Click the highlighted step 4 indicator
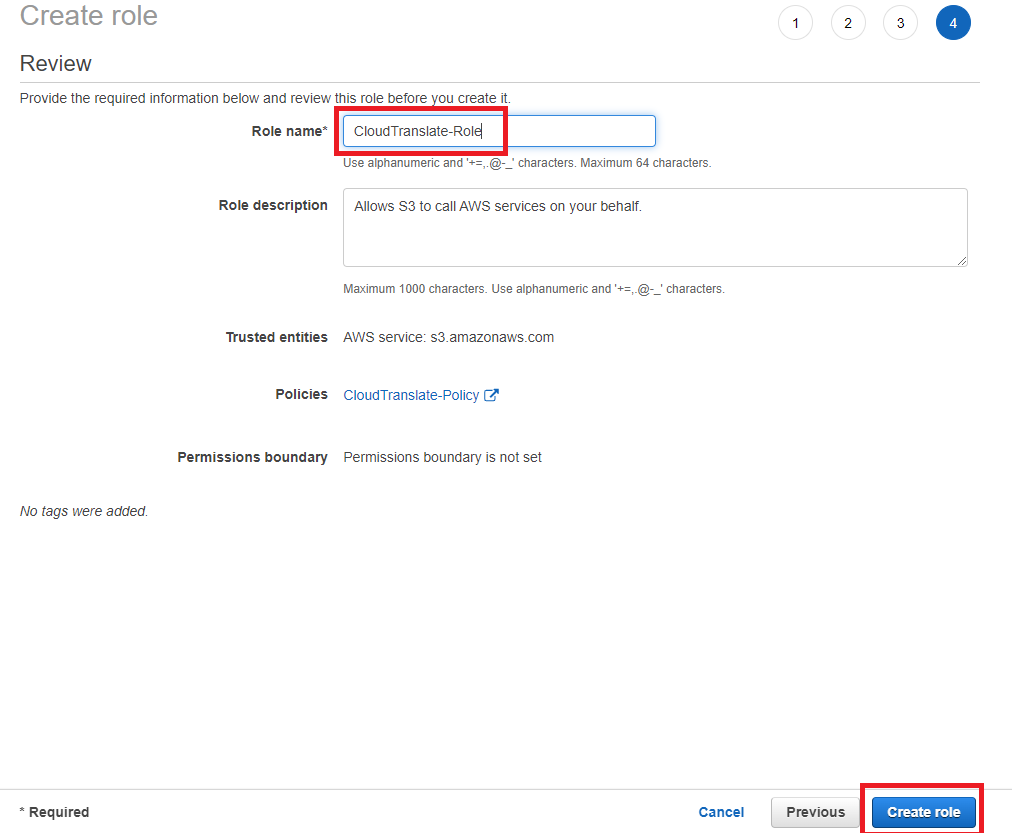Image resolution: width=1012 pixels, height=833 pixels. pyautogui.click(x=953, y=23)
